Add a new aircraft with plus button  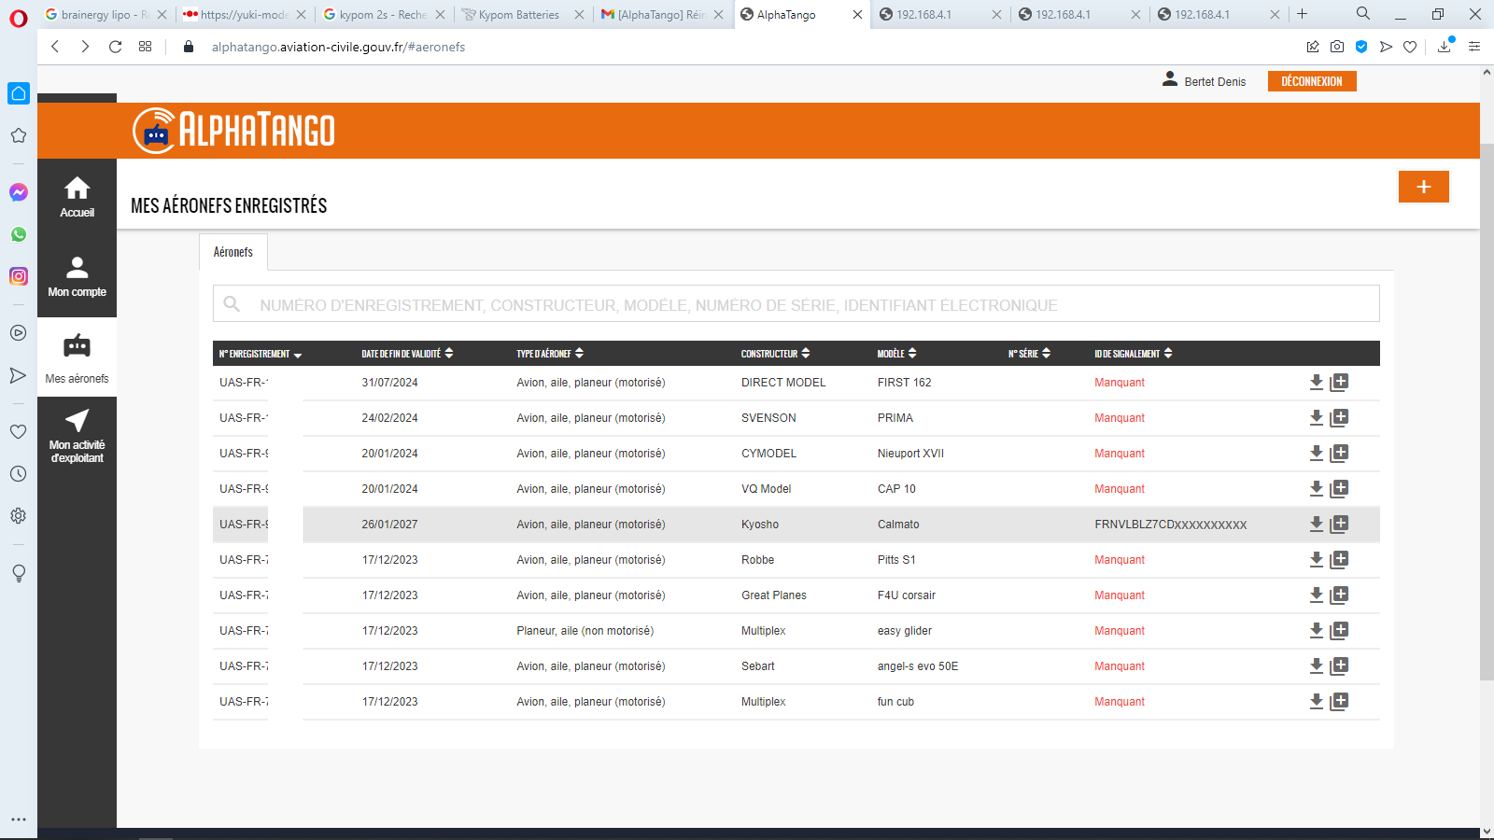[x=1423, y=187]
